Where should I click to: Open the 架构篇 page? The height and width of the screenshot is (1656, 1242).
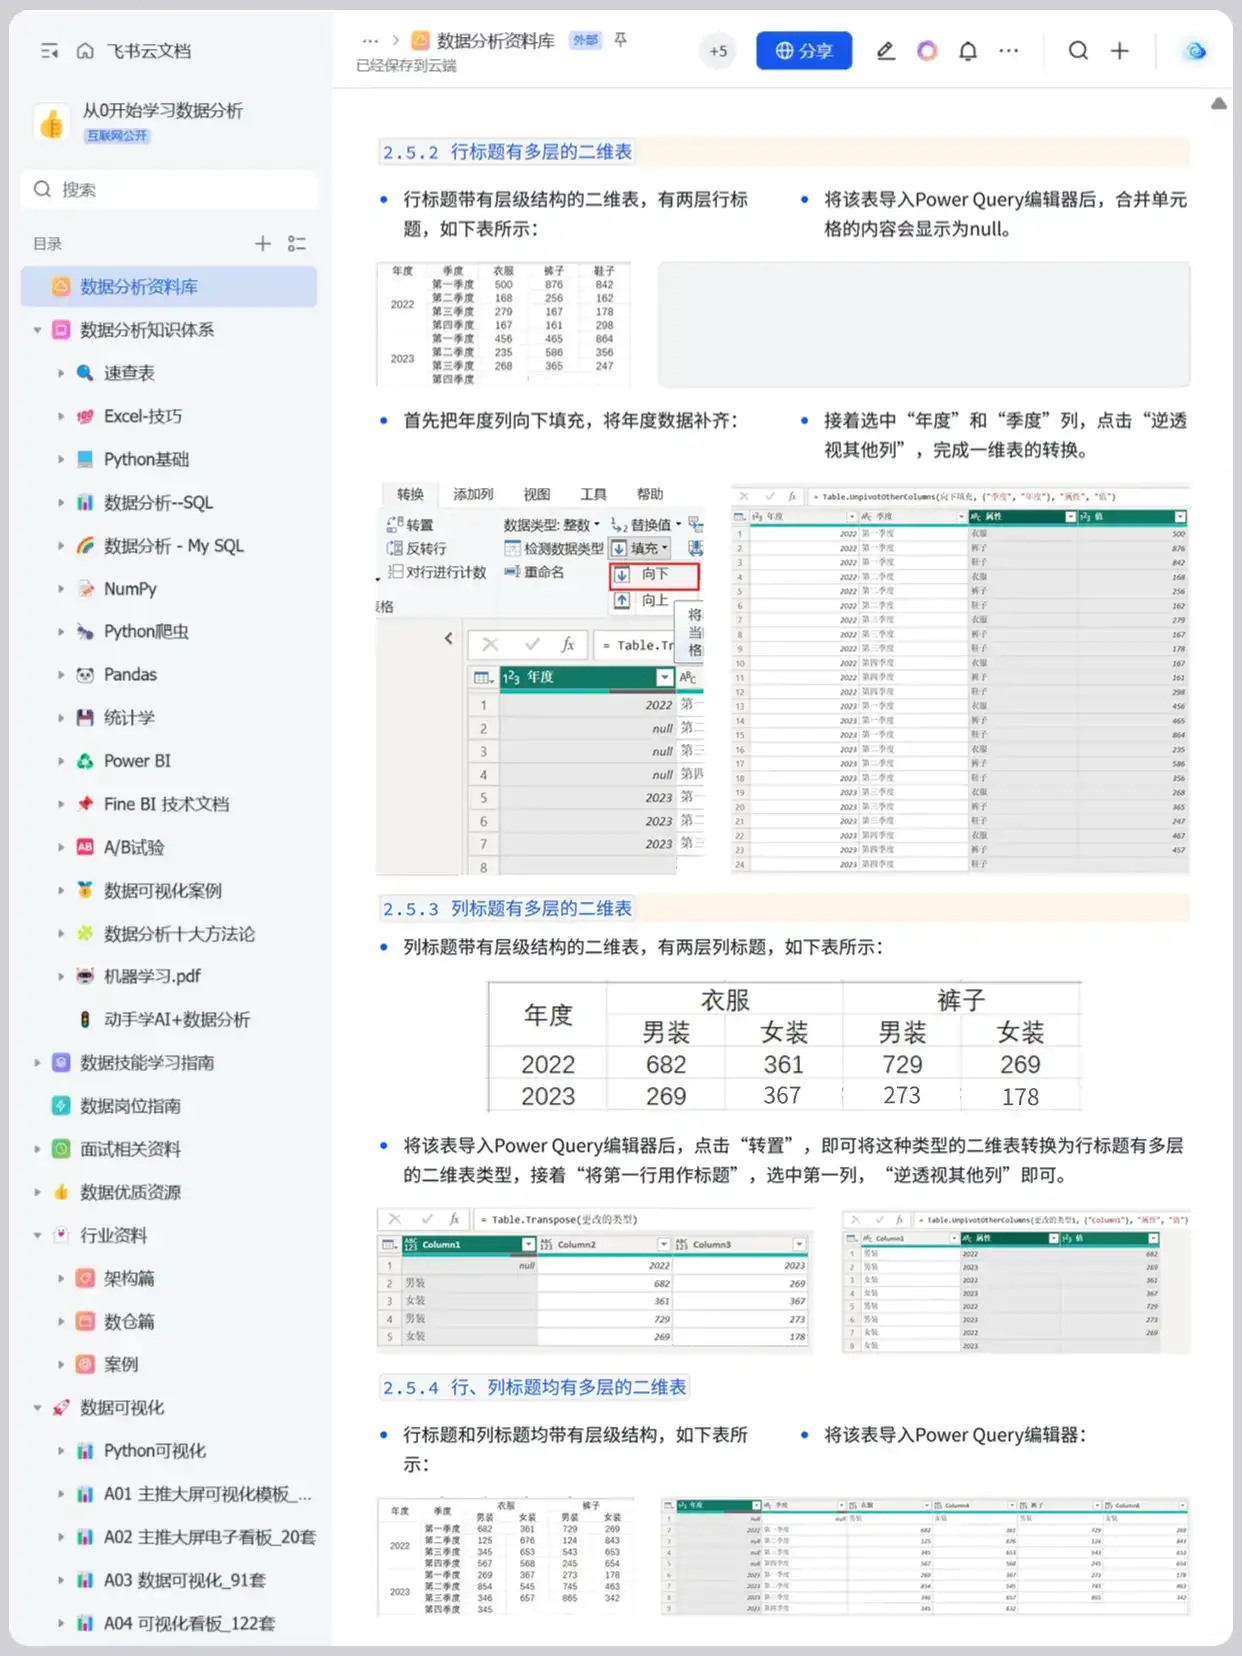[129, 1278]
